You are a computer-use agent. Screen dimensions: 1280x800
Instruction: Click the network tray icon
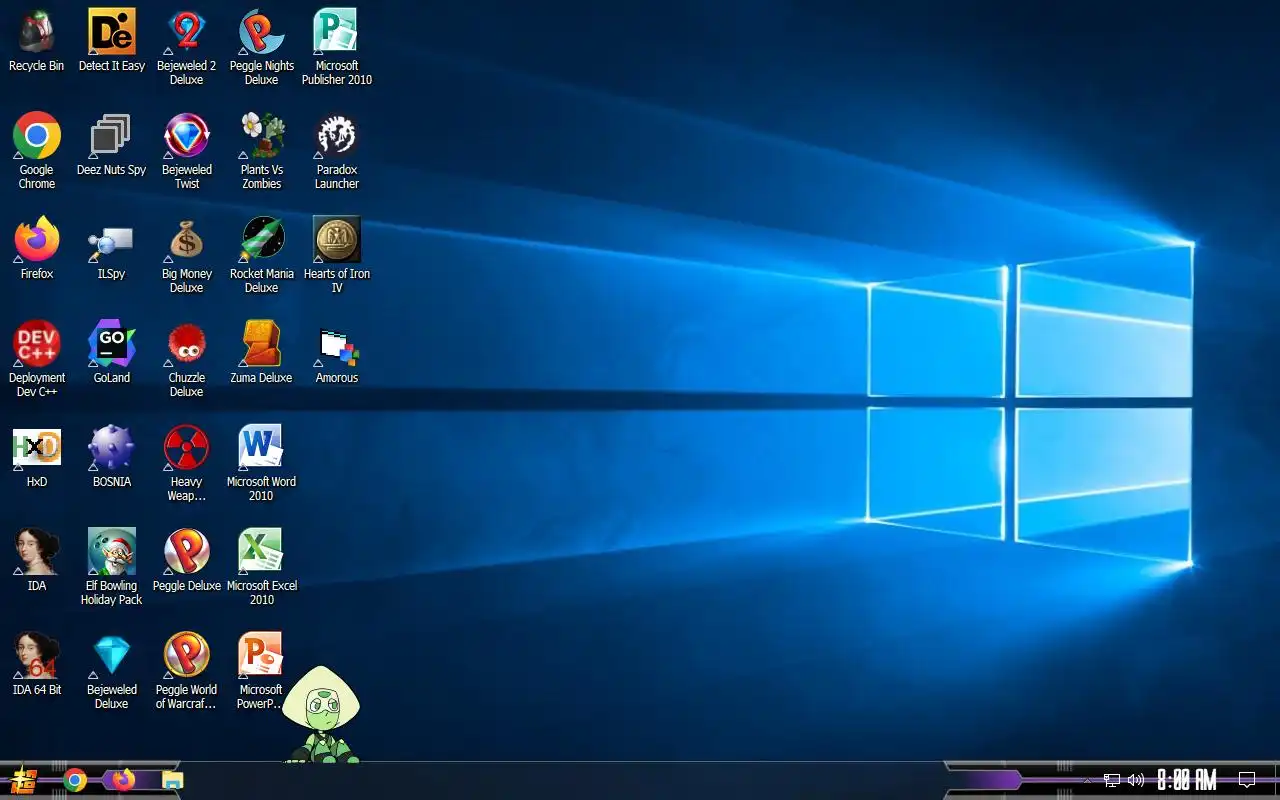click(x=1112, y=780)
